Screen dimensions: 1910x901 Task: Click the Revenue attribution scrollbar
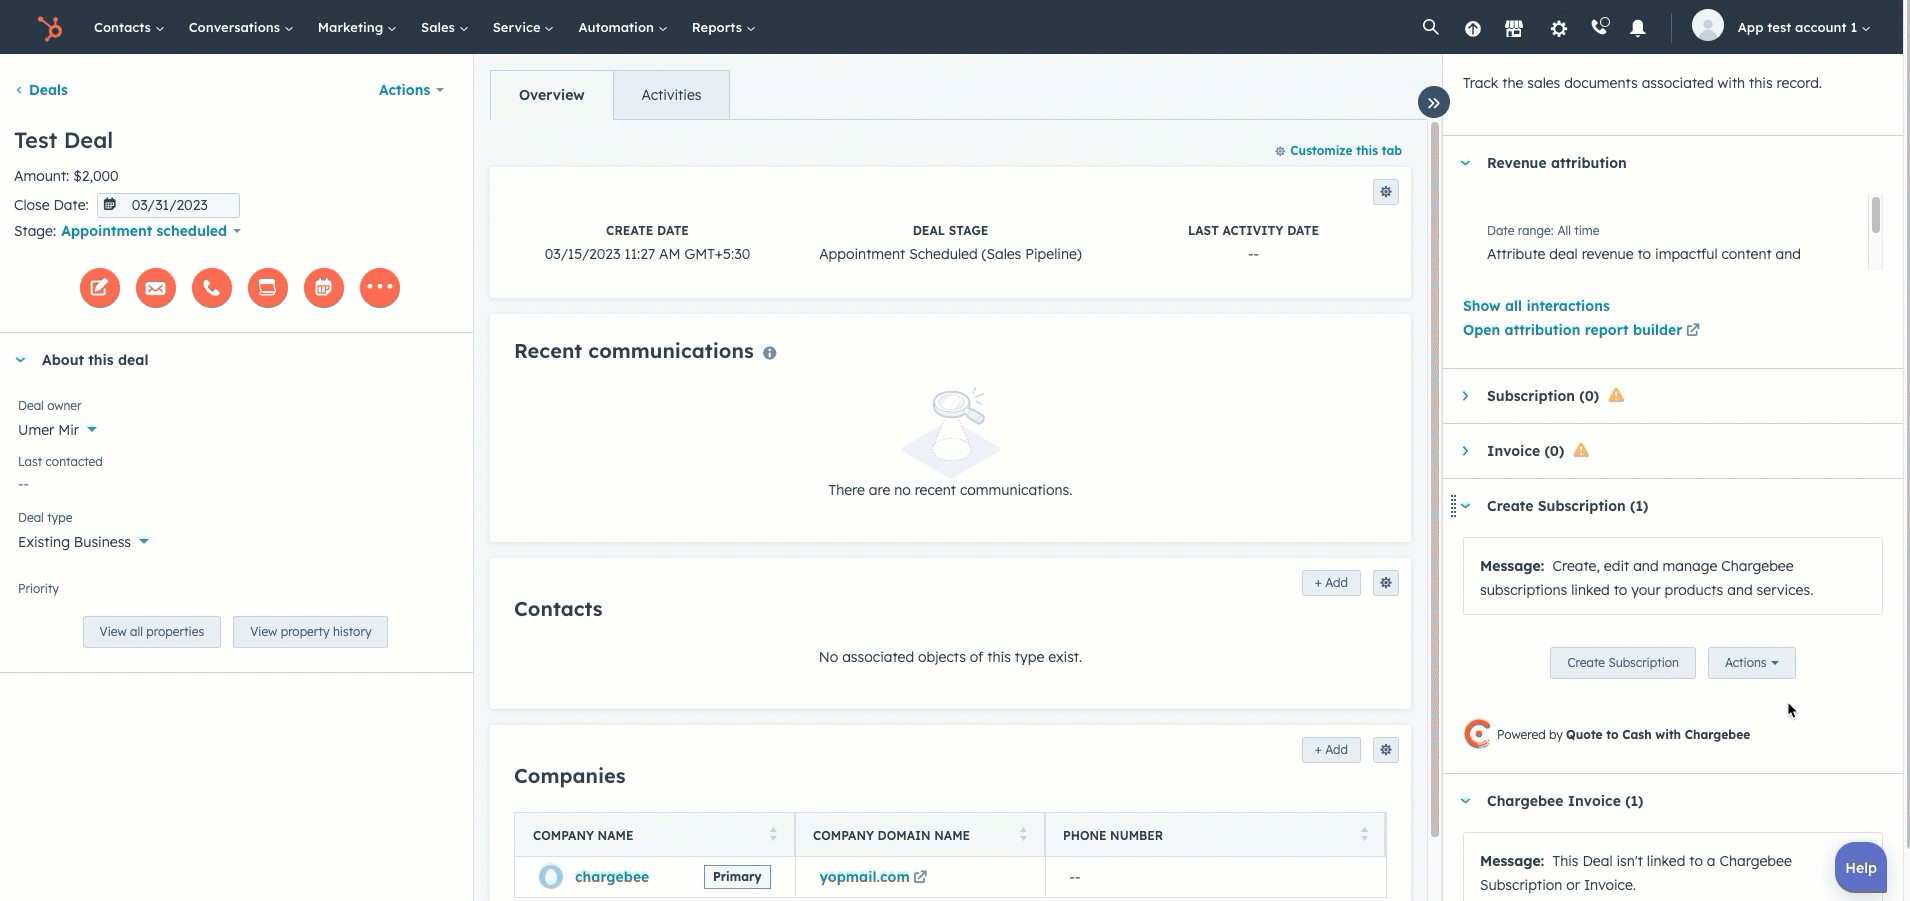tap(1875, 215)
